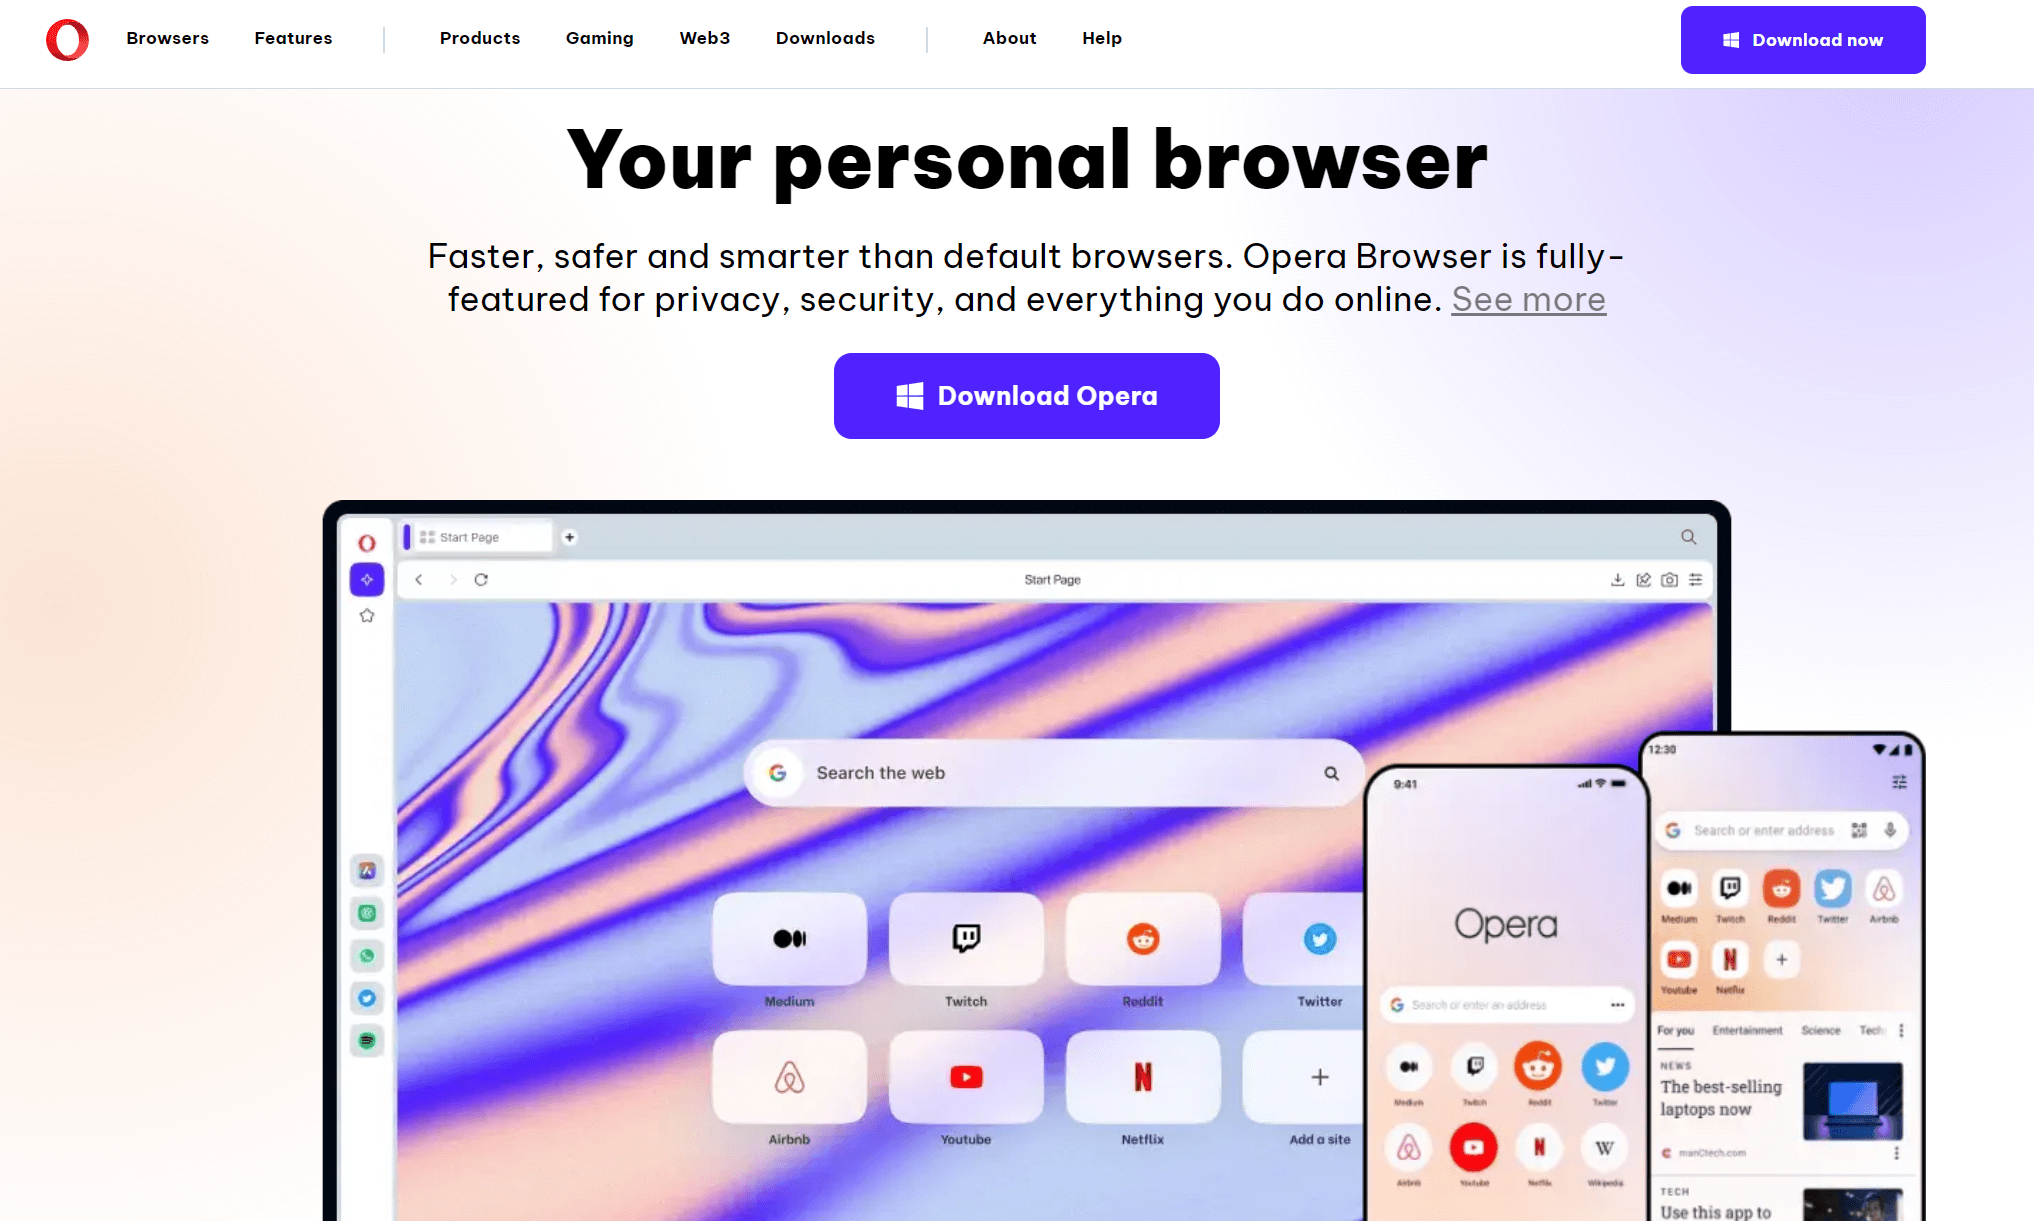Screen dimensions: 2034x1221
Task: Click the Download Opera button
Action: click(x=1026, y=395)
